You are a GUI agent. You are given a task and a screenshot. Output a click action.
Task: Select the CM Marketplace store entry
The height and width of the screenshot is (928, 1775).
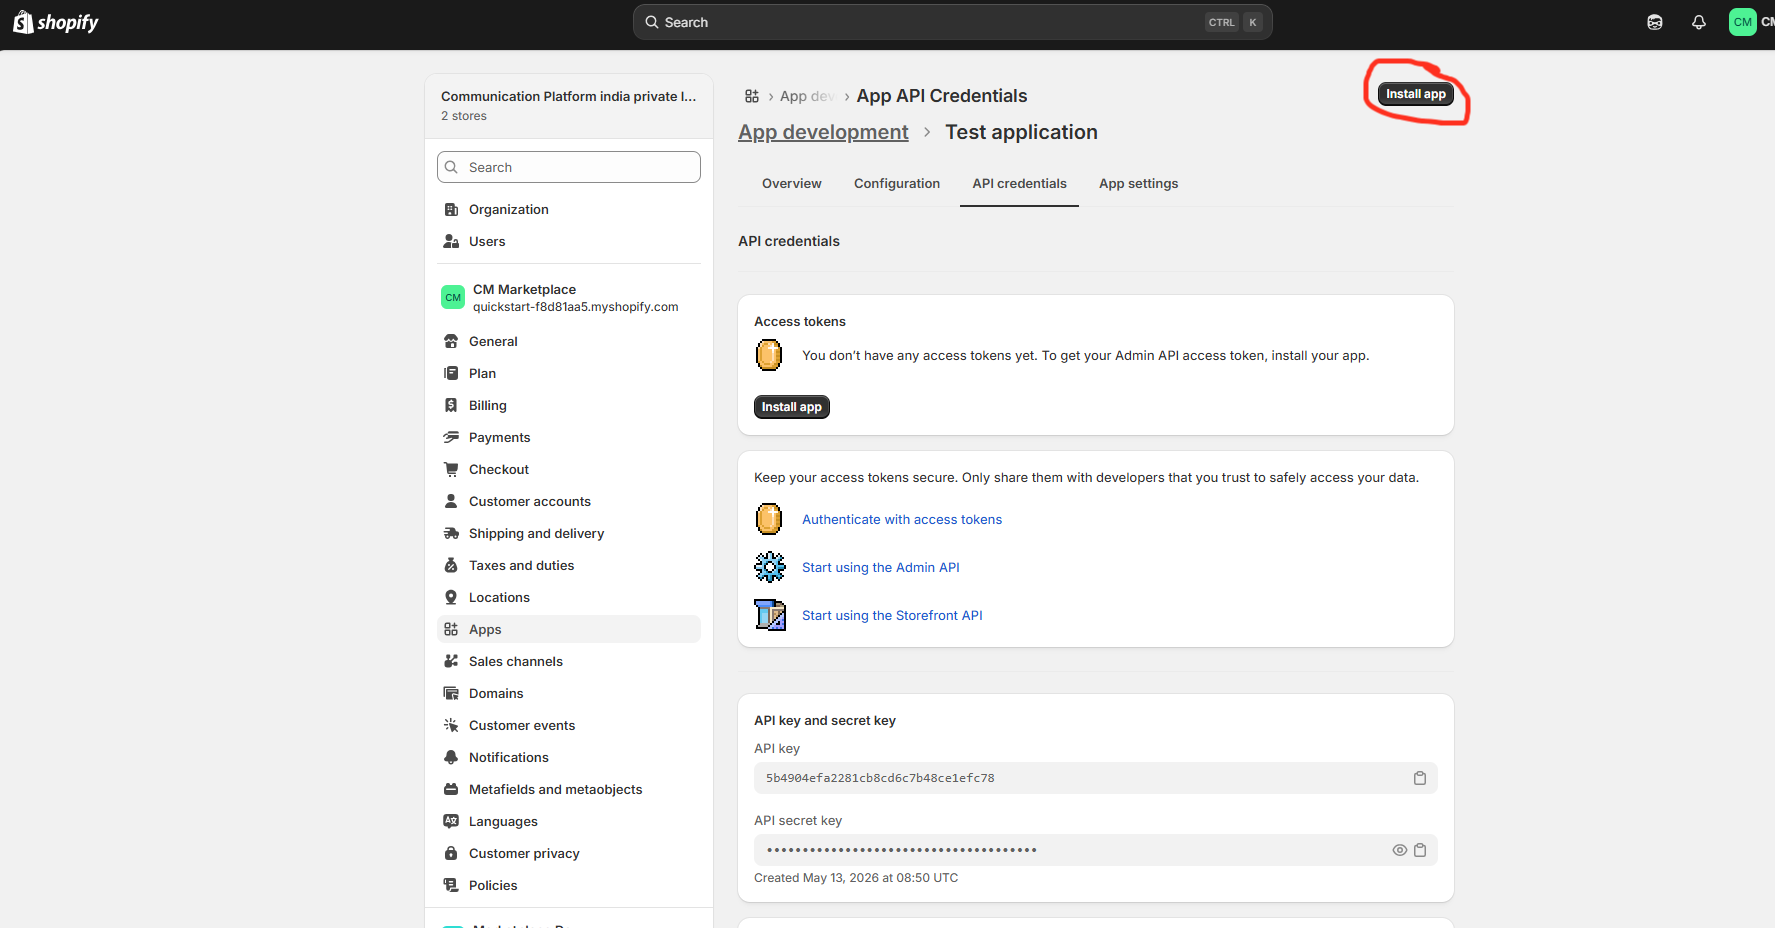(569, 298)
